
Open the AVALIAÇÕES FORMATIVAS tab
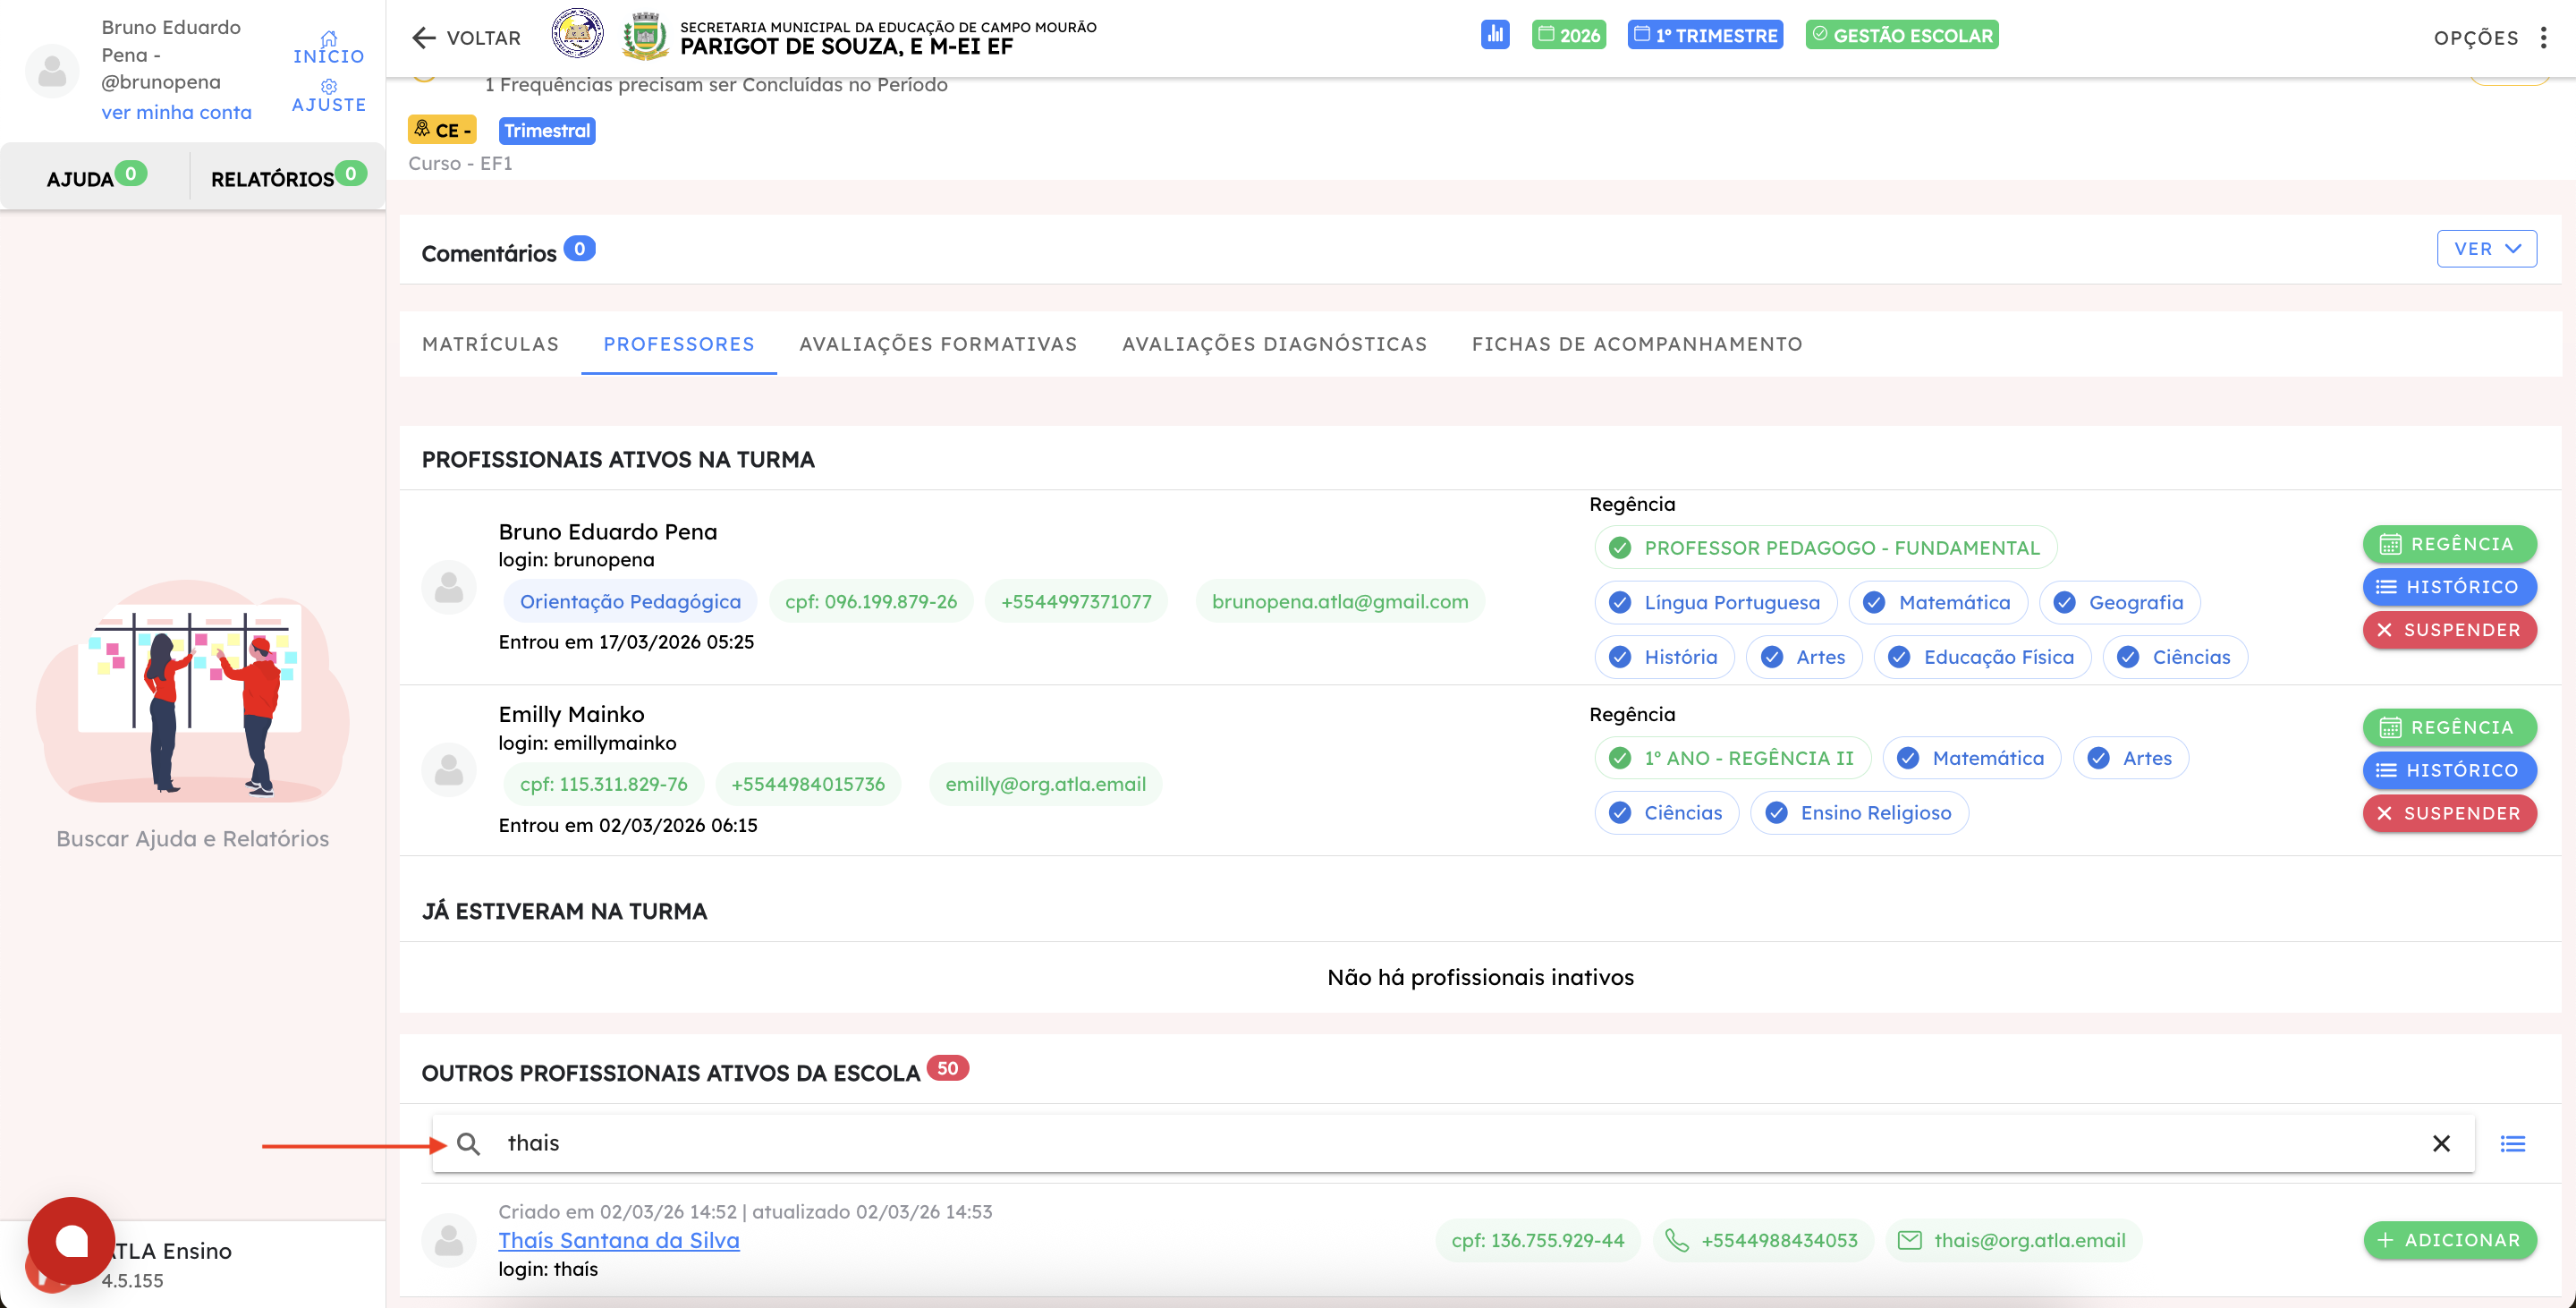coord(938,344)
